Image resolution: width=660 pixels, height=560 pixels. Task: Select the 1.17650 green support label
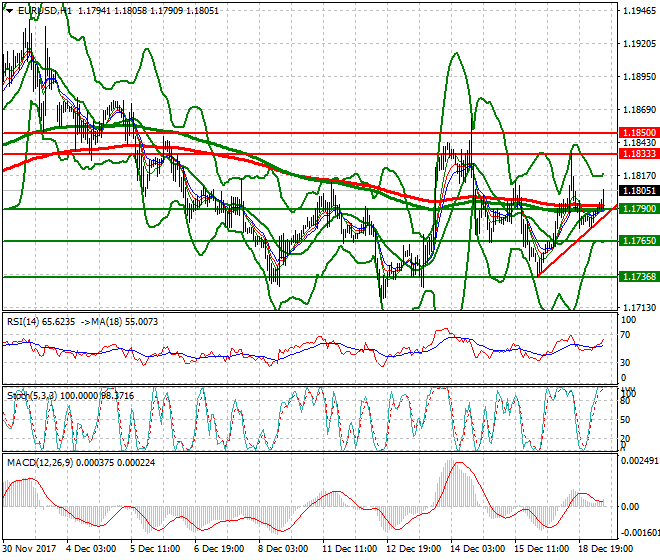coord(639,241)
